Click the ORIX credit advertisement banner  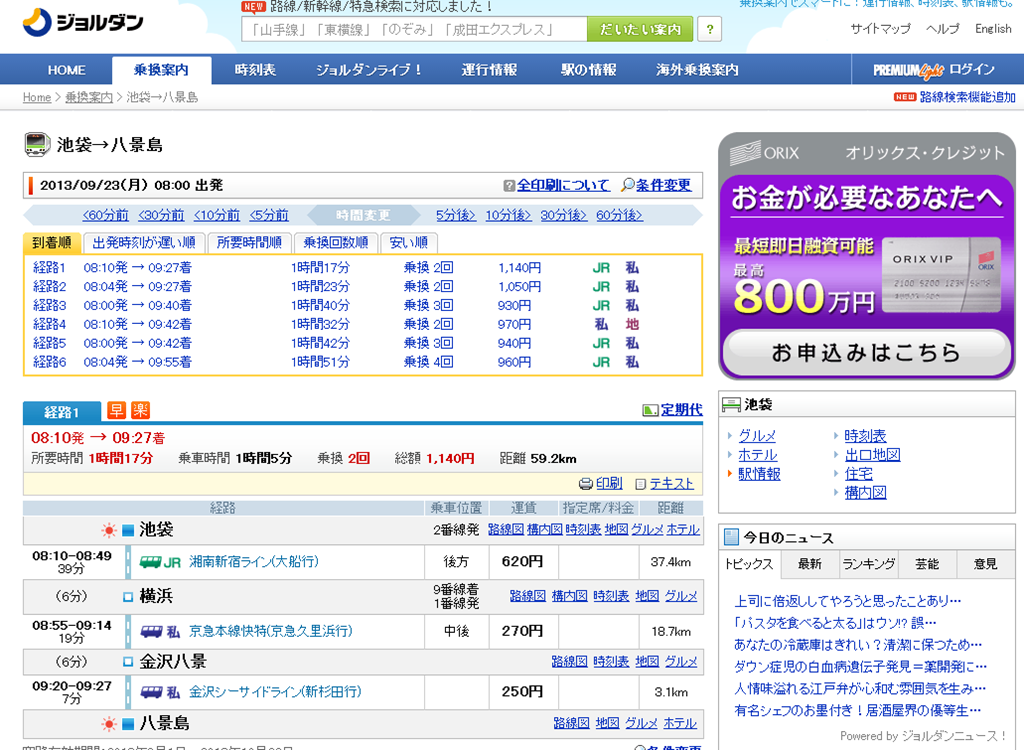click(866, 257)
